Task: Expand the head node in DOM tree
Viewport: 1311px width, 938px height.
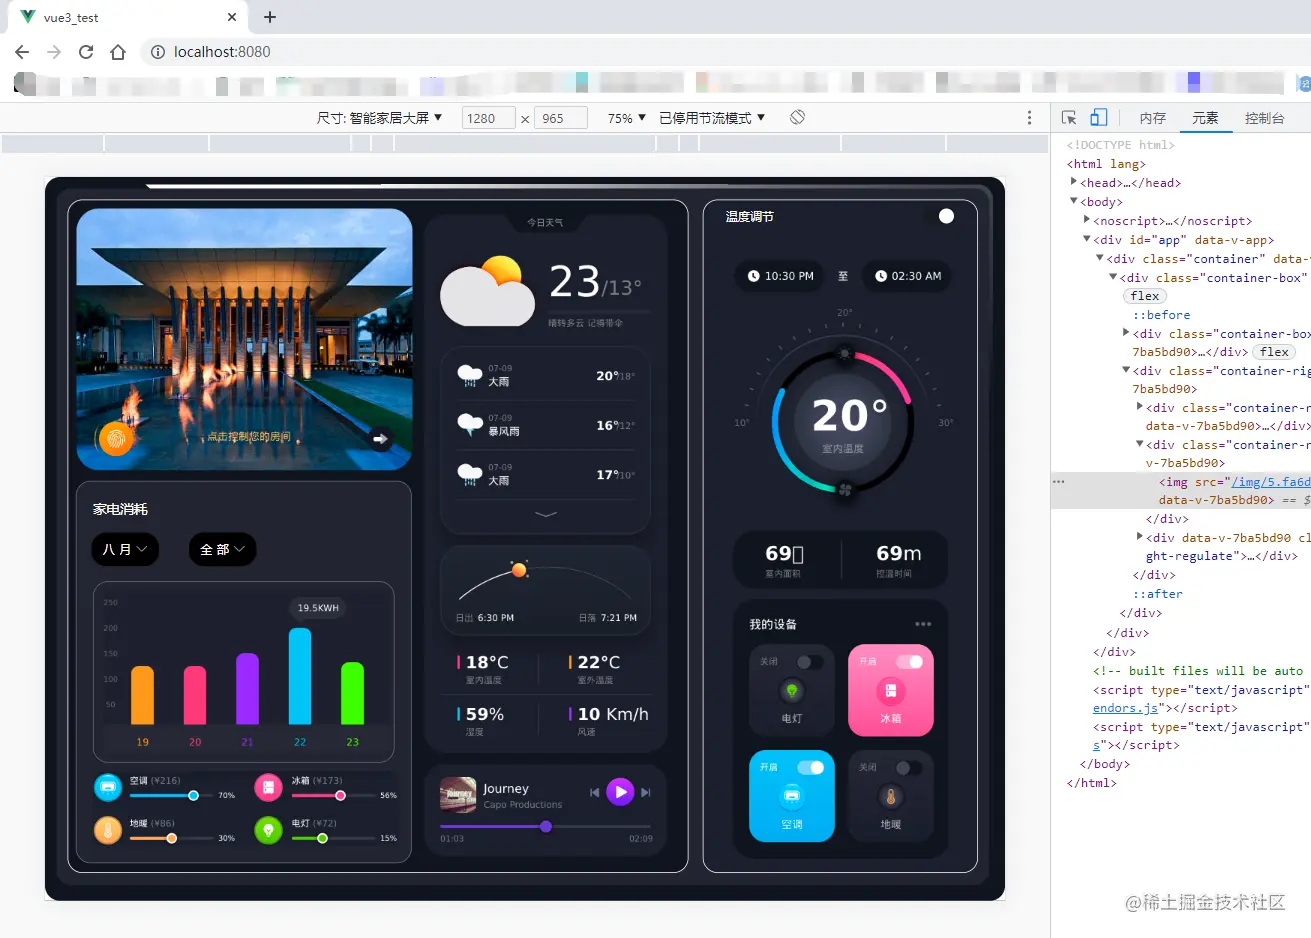Action: pos(1074,182)
